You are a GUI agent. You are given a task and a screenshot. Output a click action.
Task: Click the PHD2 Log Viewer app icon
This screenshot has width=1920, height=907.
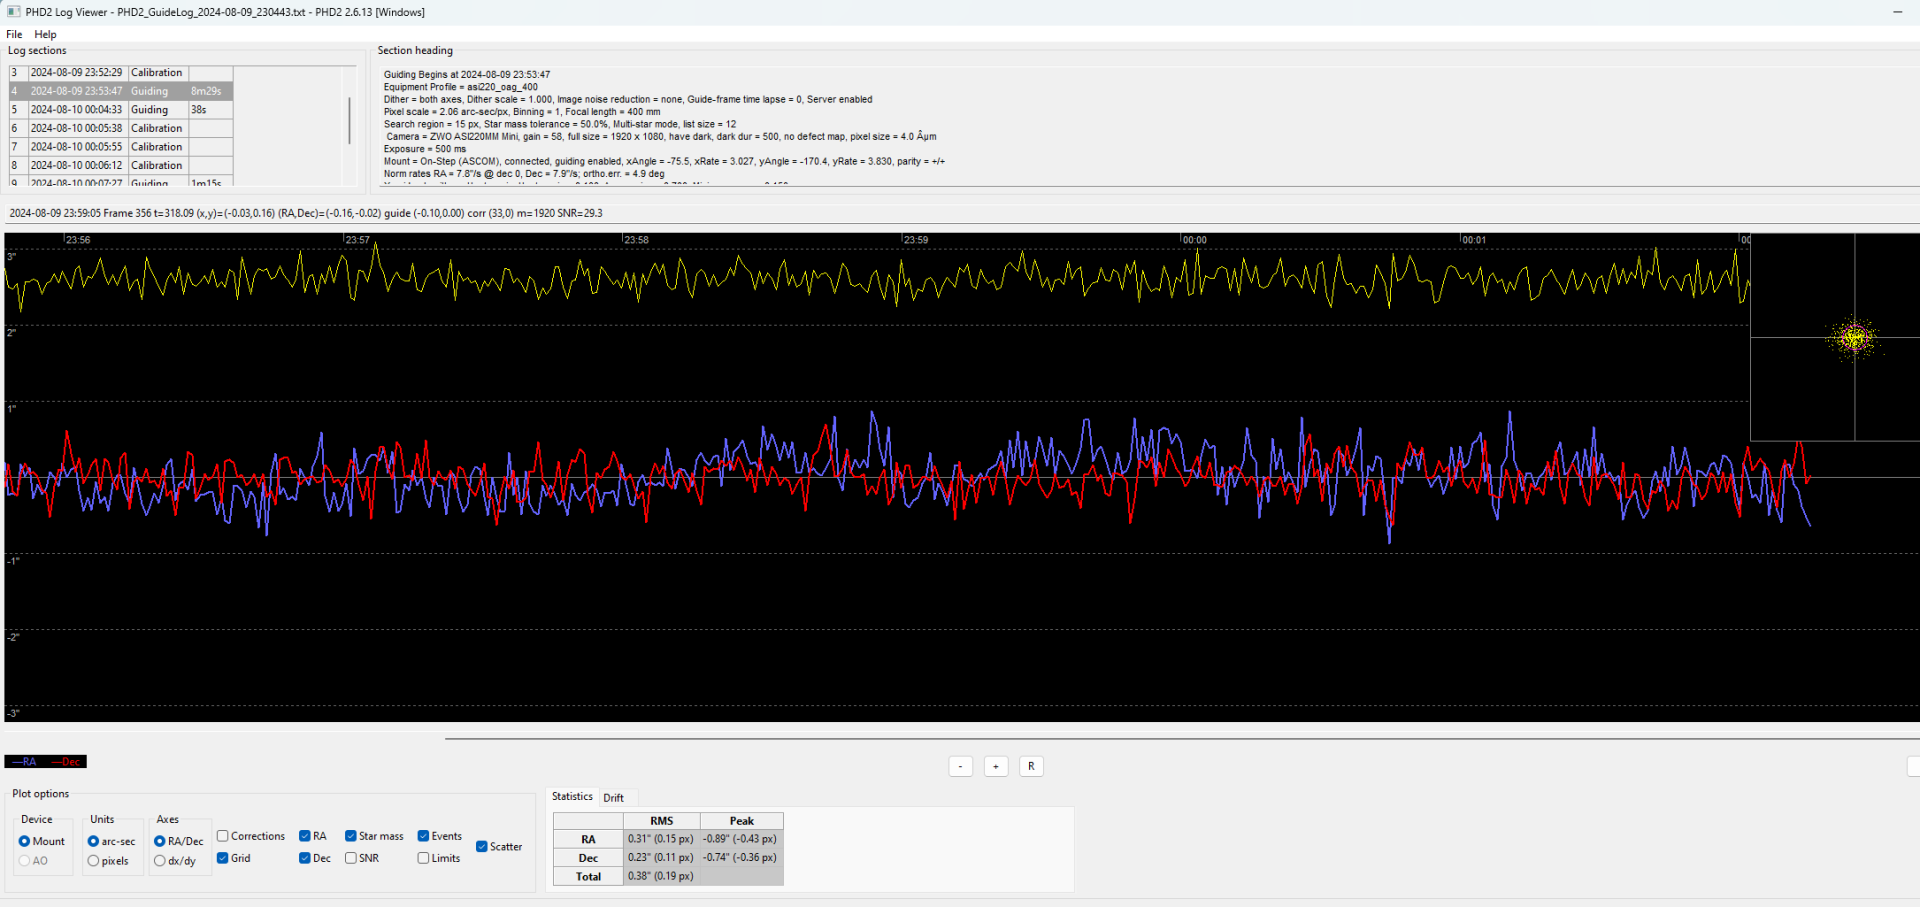pyautogui.click(x=14, y=12)
